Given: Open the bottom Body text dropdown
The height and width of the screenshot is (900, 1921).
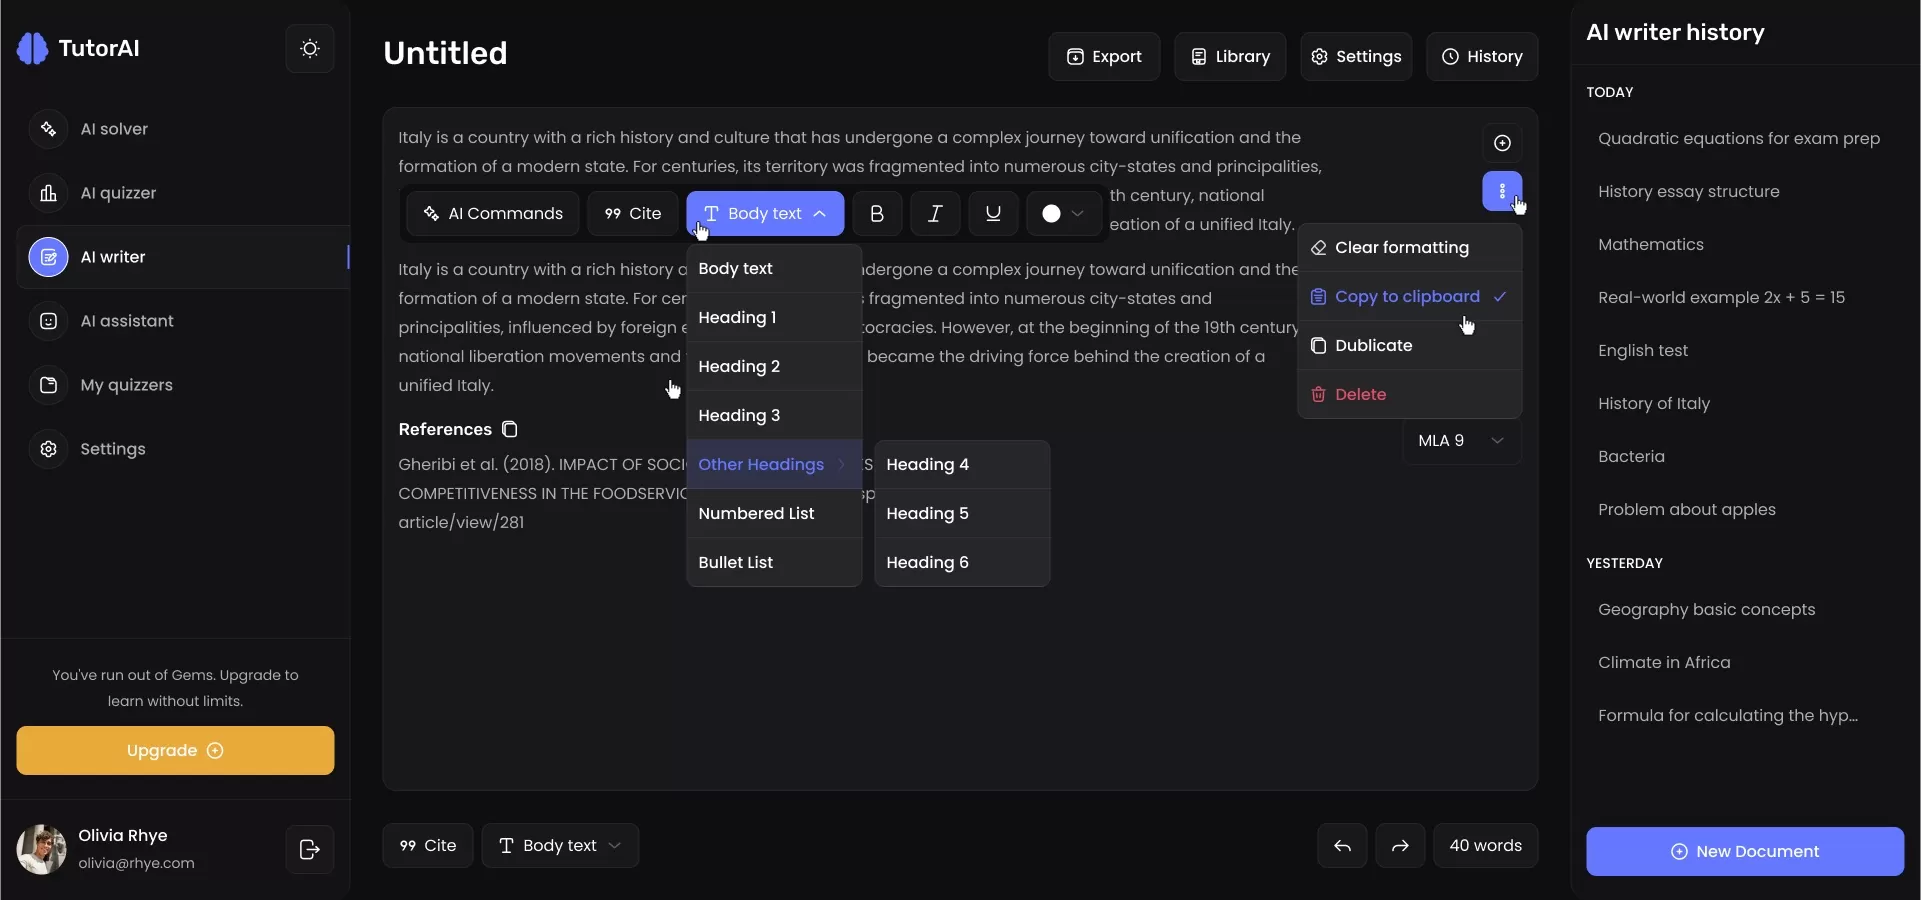Looking at the screenshot, I should (560, 846).
